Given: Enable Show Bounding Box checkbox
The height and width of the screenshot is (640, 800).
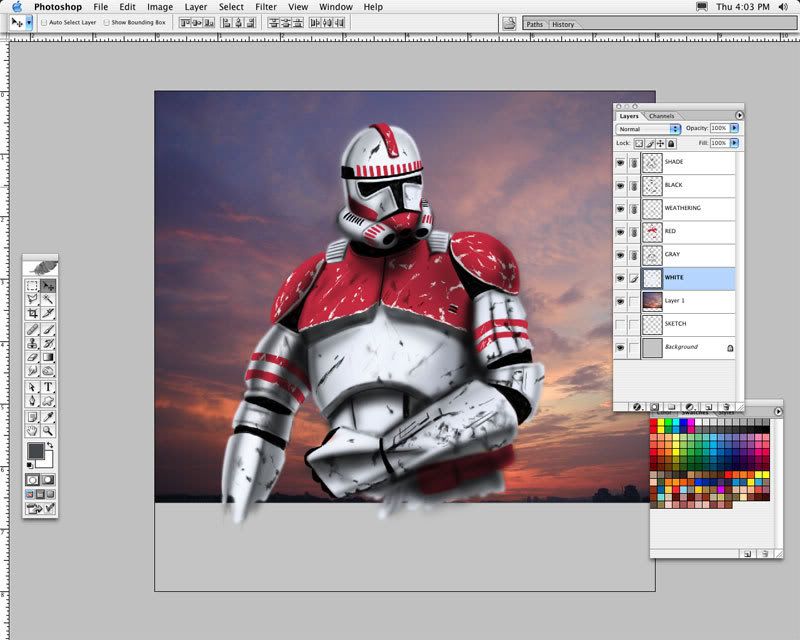Looking at the screenshot, I should pos(106,22).
